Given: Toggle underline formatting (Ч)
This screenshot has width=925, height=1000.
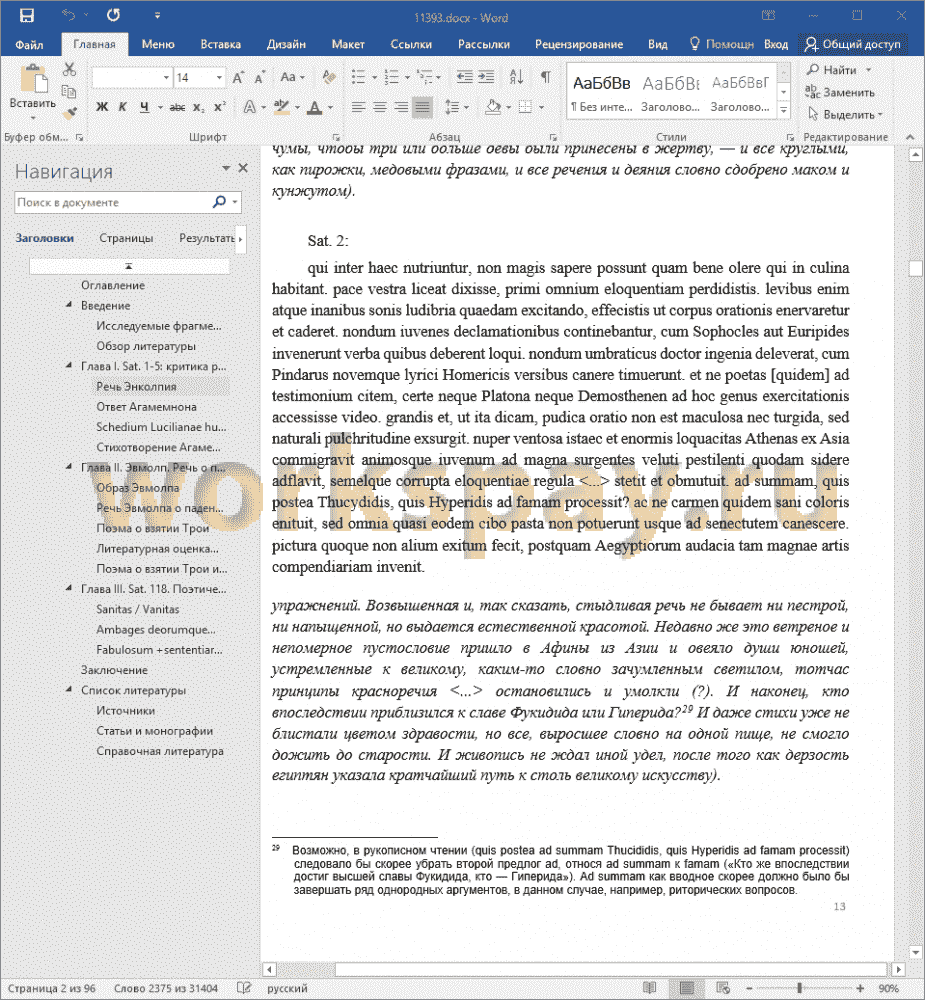Looking at the screenshot, I should pyautogui.click(x=144, y=107).
